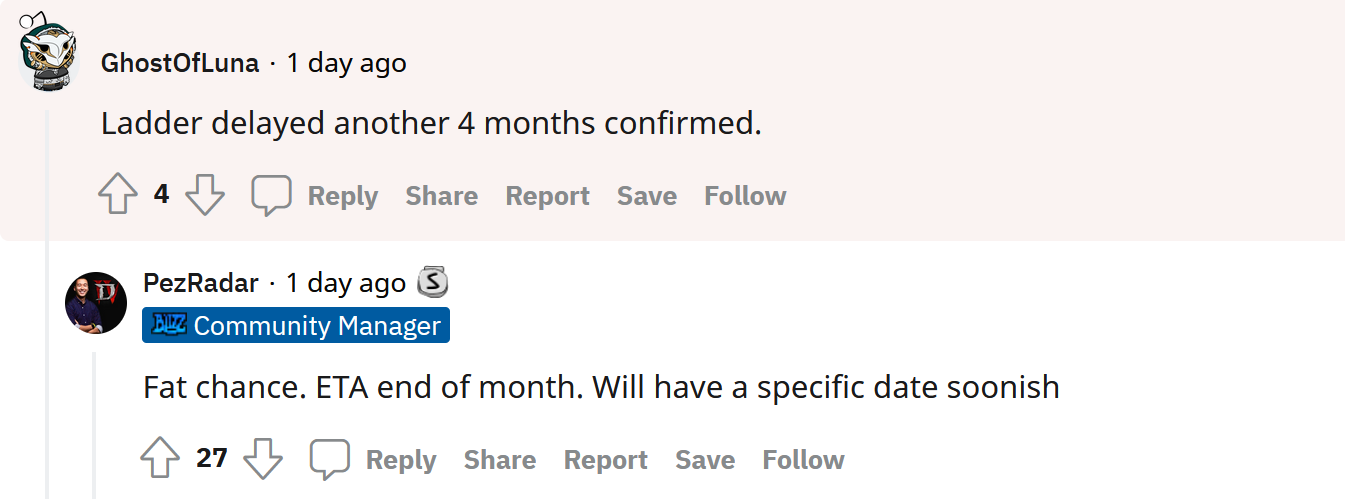Image resolution: width=1345 pixels, height=499 pixels.
Task: Click comment bubble icon on PezRadar's reply
Action: click(329, 459)
